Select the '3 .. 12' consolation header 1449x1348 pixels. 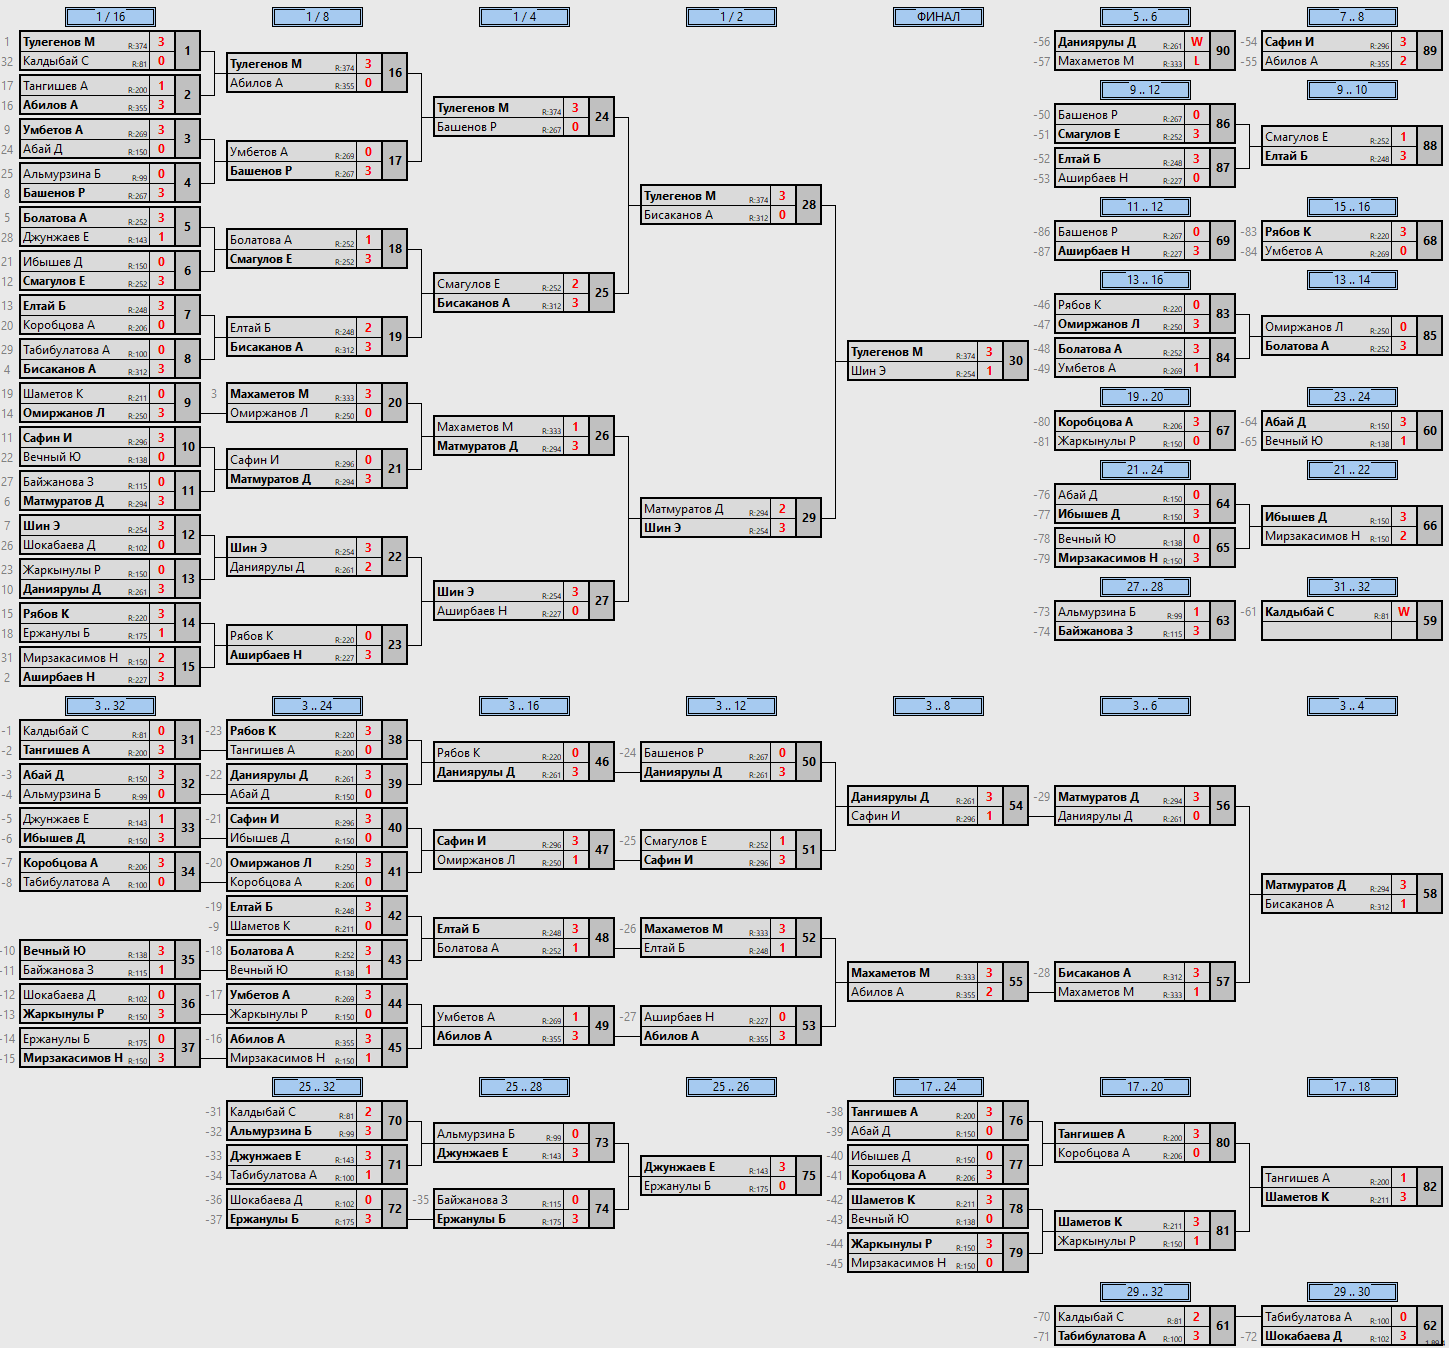point(731,706)
